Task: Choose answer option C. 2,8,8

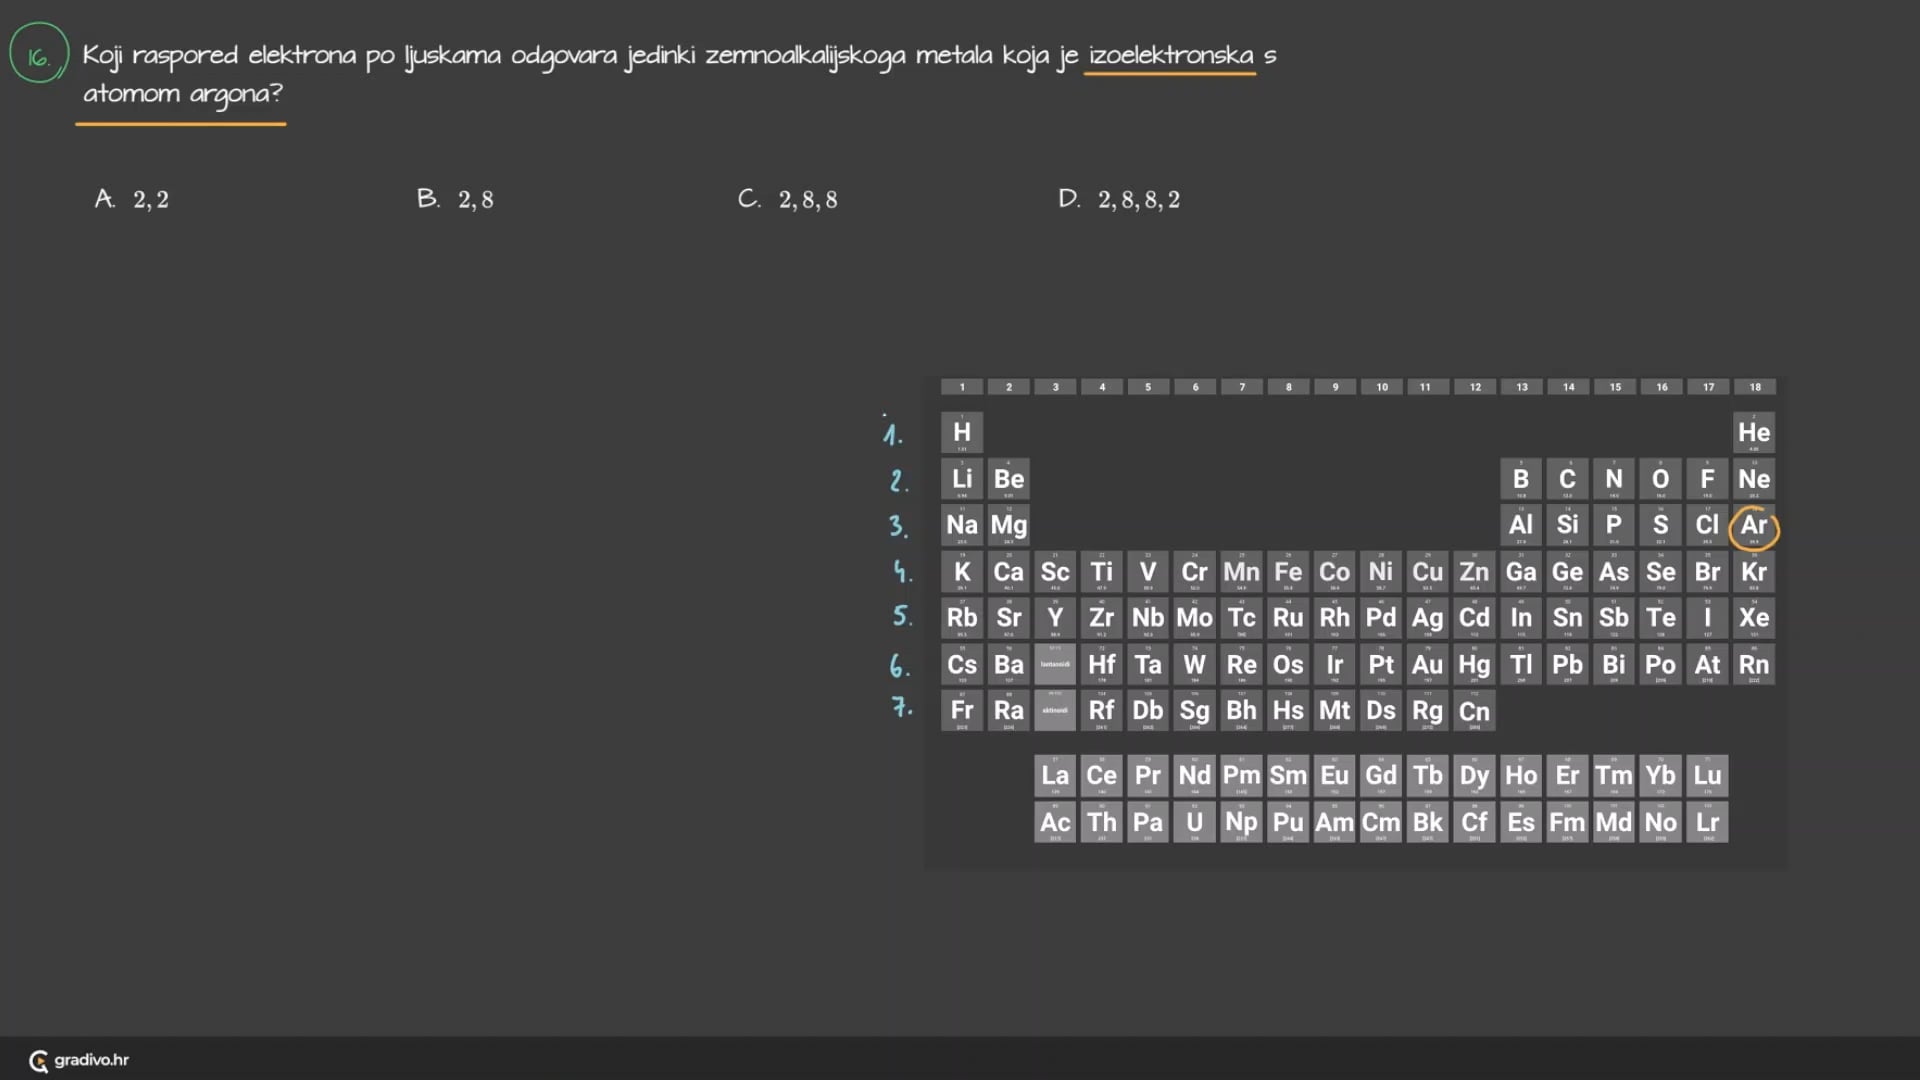Action: click(x=788, y=199)
